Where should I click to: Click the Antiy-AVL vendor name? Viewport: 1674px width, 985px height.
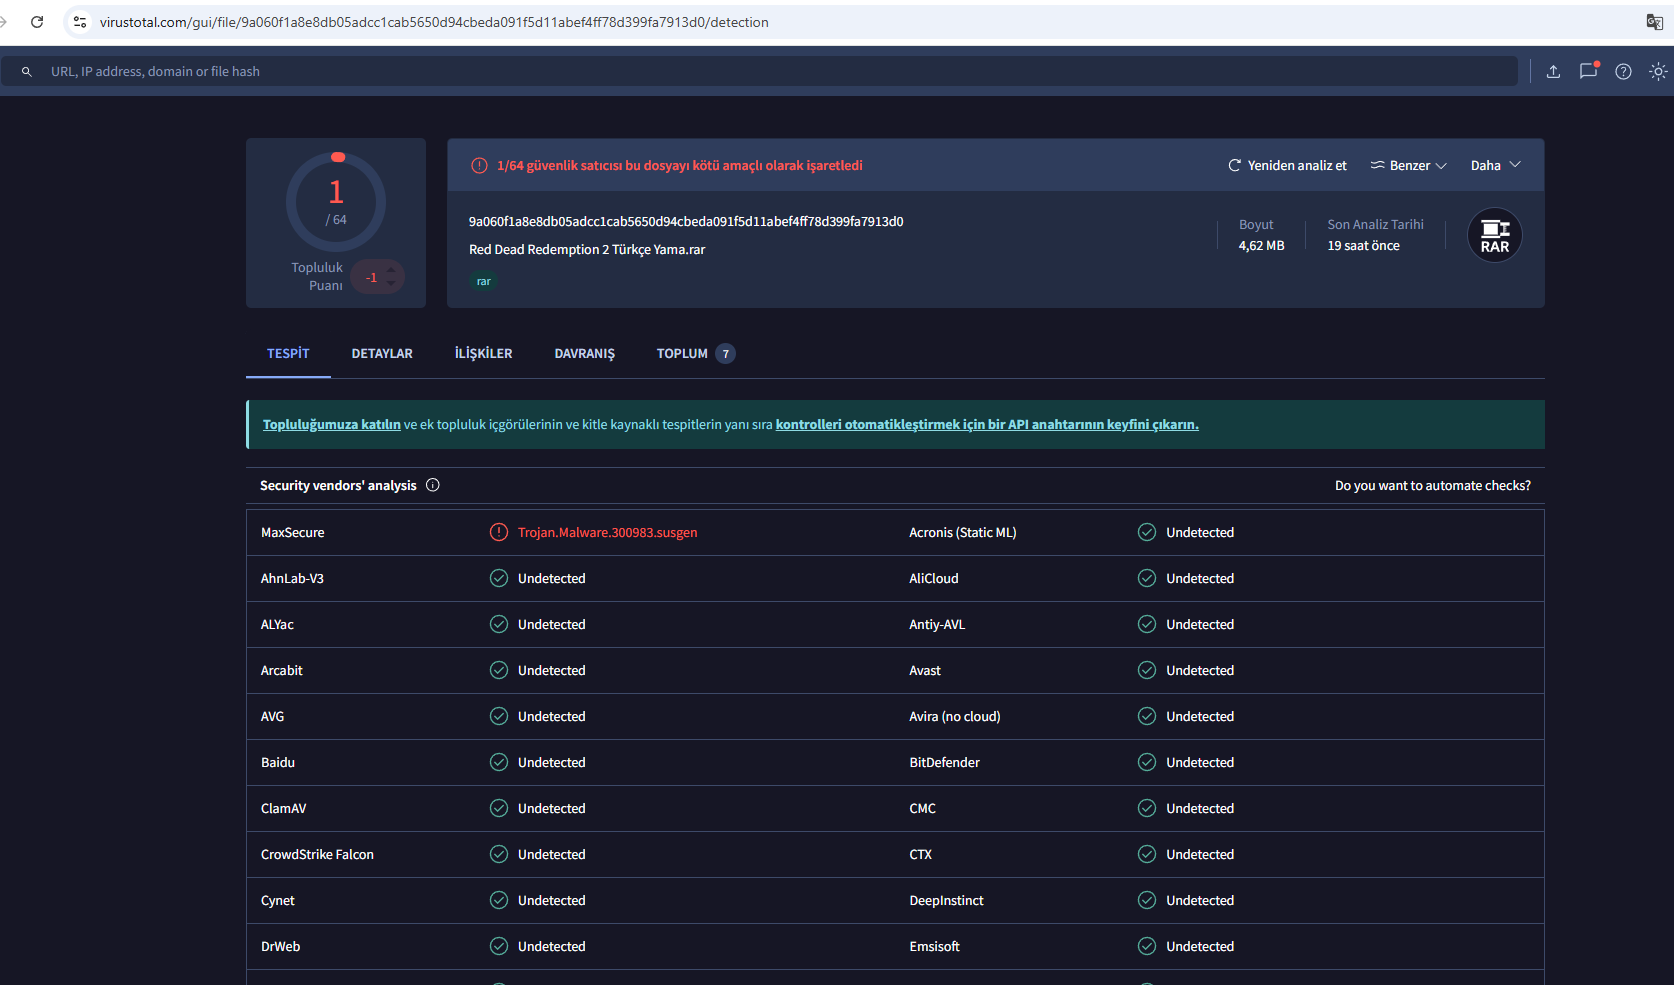pyautogui.click(x=937, y=624)
